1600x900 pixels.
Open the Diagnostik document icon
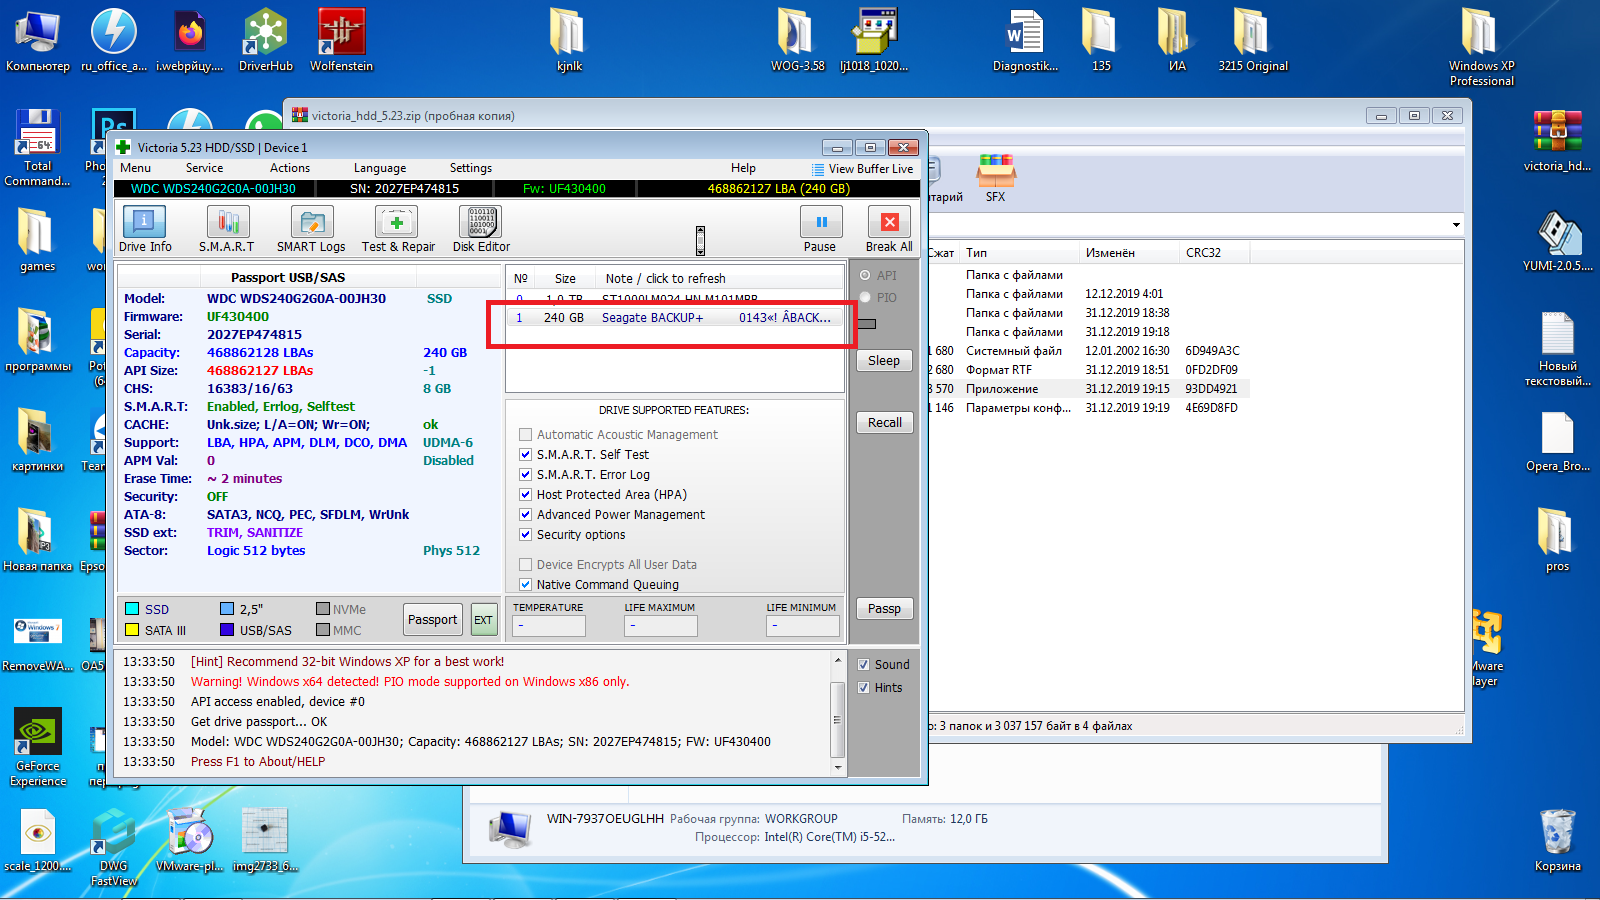(x=1025, y=41)
